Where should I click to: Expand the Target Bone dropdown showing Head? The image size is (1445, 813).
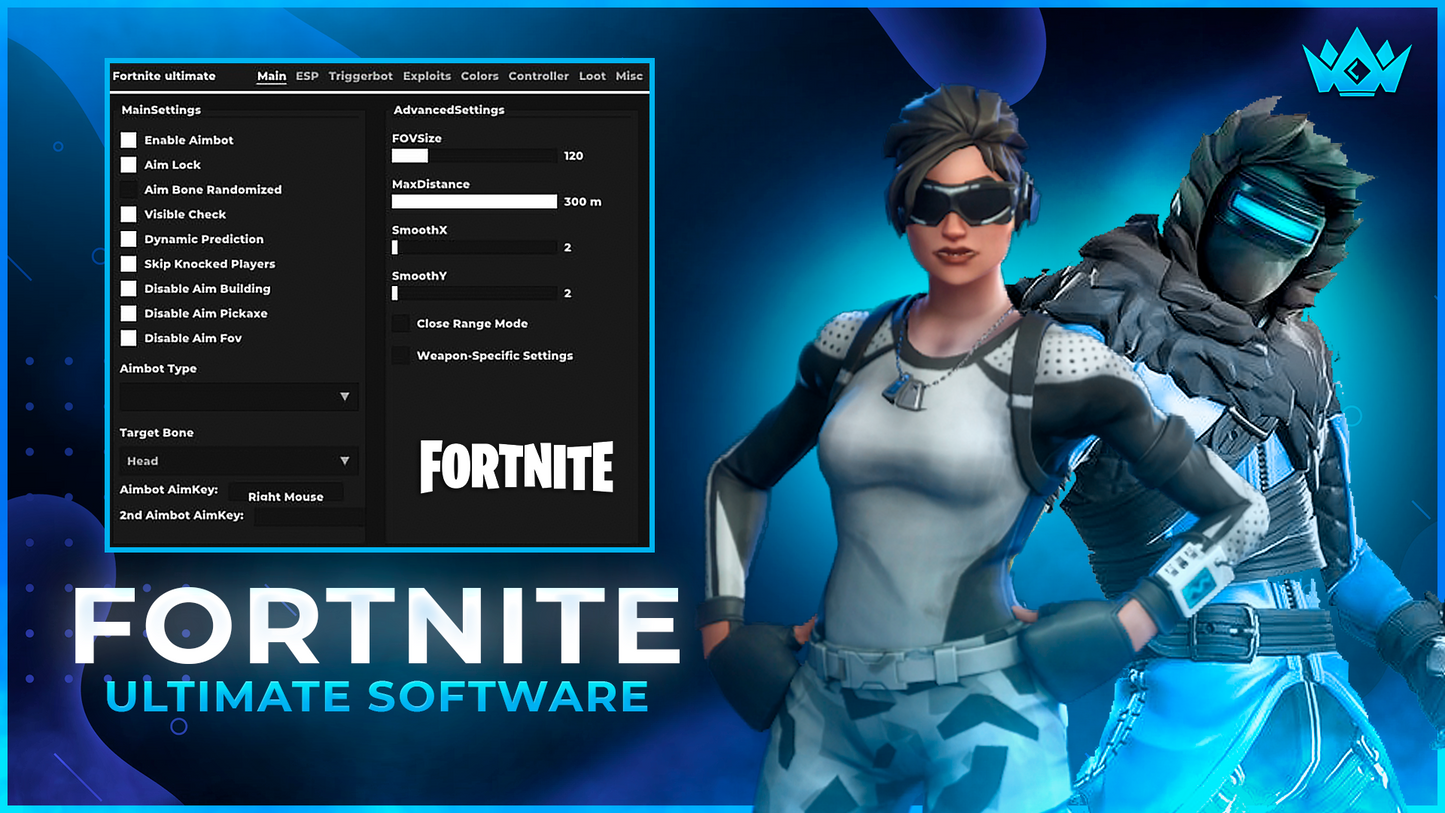(x=238, y=461)
